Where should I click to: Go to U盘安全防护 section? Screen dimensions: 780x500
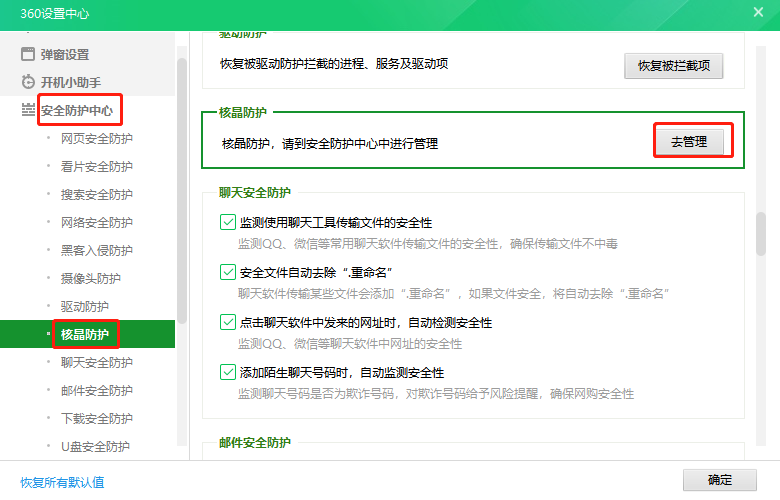tap(95, 446)
